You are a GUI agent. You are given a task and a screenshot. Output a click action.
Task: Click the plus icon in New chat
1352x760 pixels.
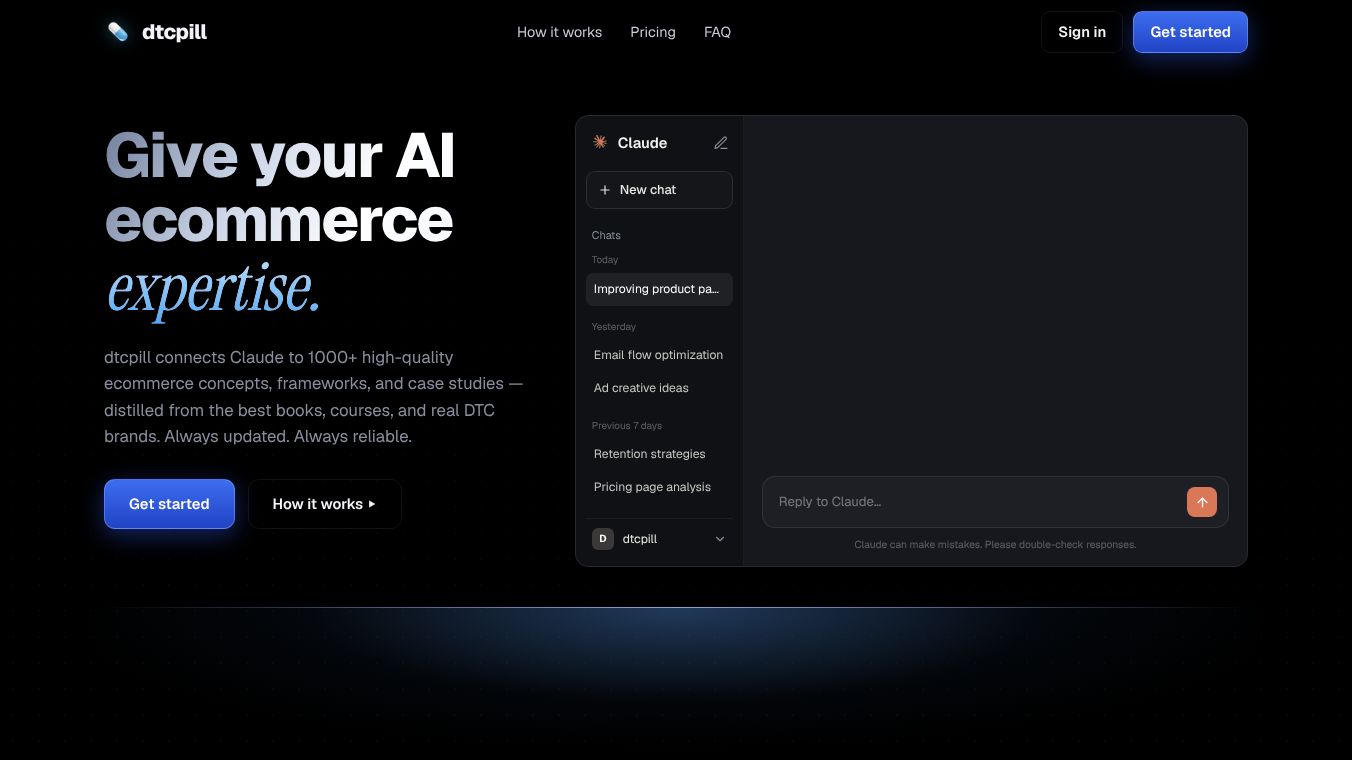tap(605, 190)
